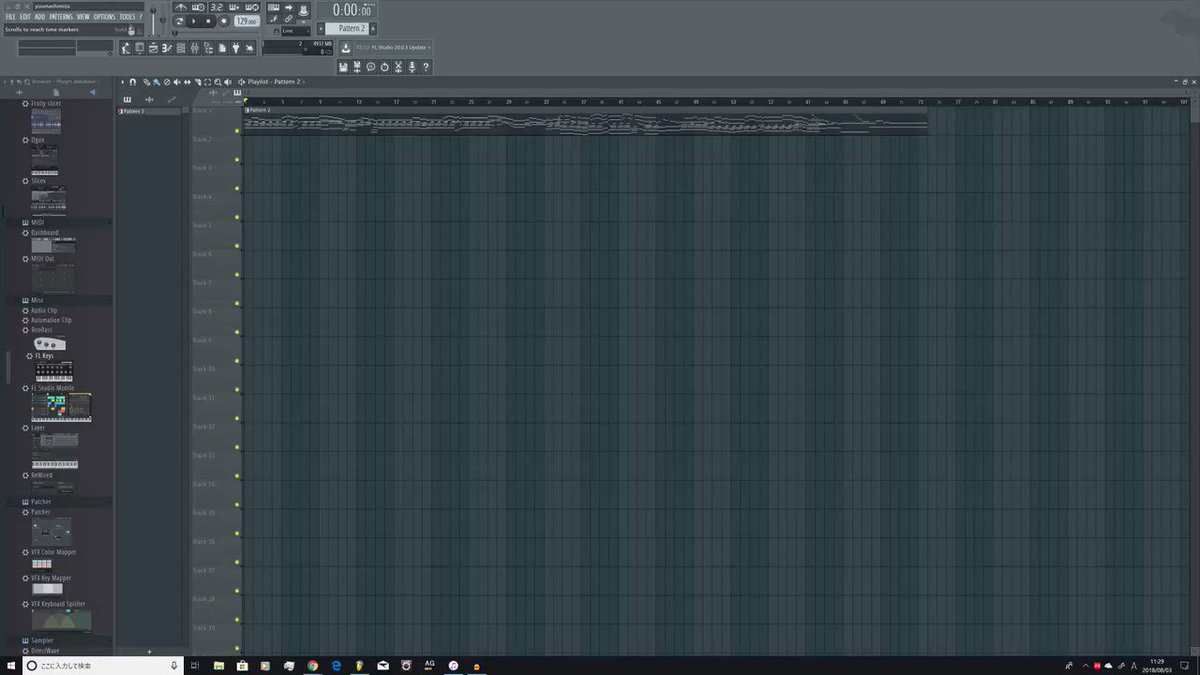
Task: Open the VIEW menu
Action: coord(83,17)
